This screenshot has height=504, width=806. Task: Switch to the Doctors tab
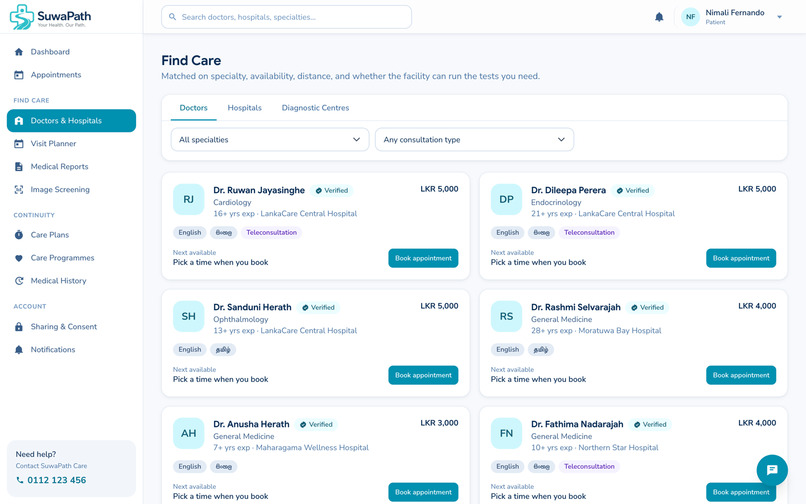pos(193,108)
